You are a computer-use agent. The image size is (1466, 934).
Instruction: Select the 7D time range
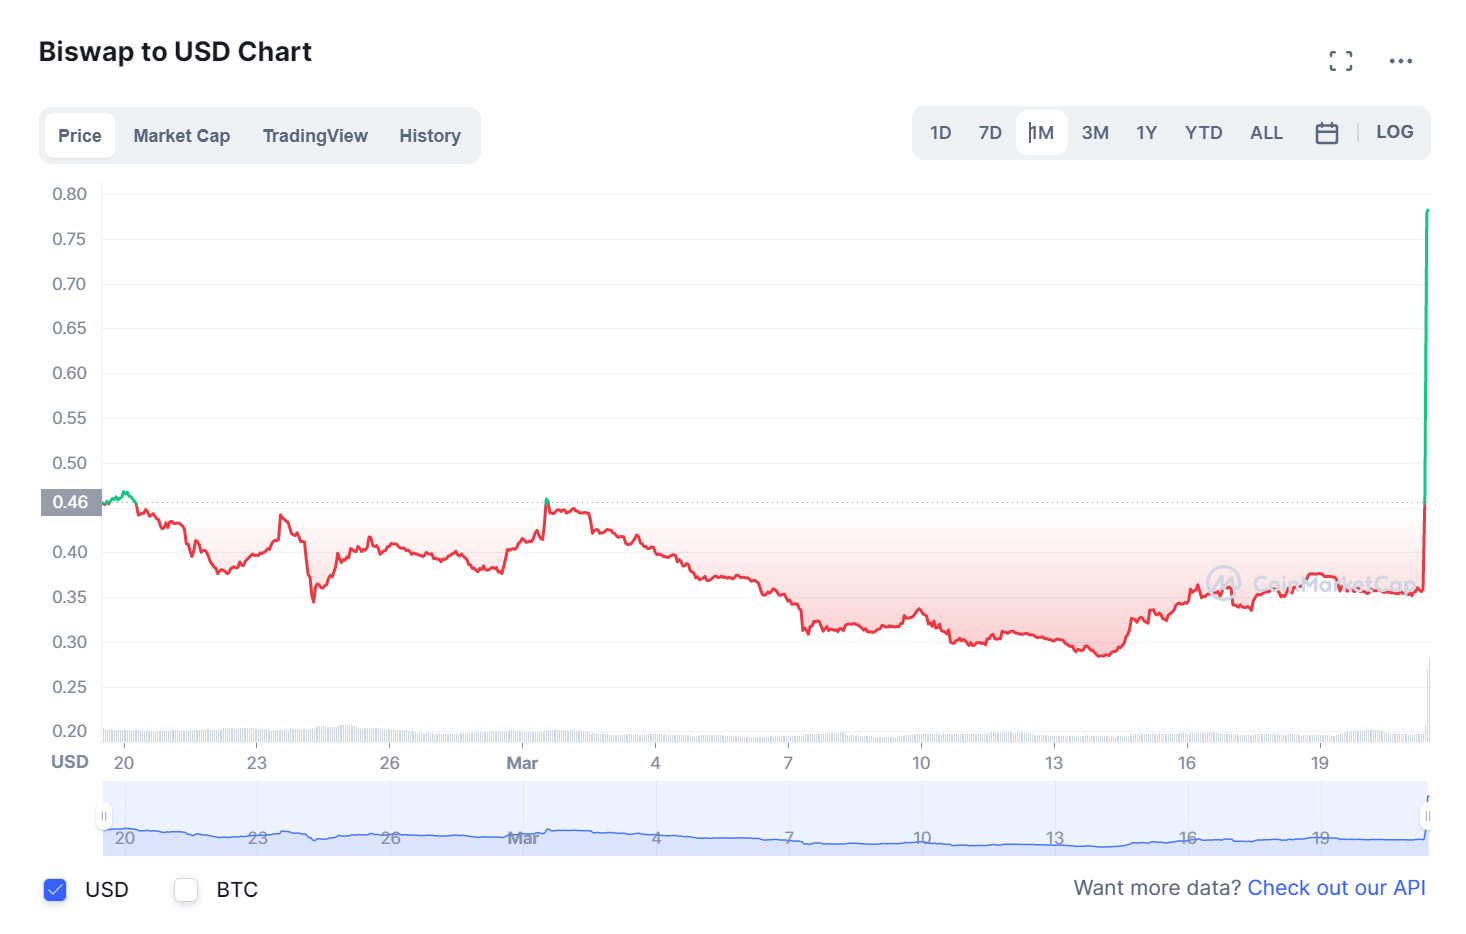coord(990,133)
